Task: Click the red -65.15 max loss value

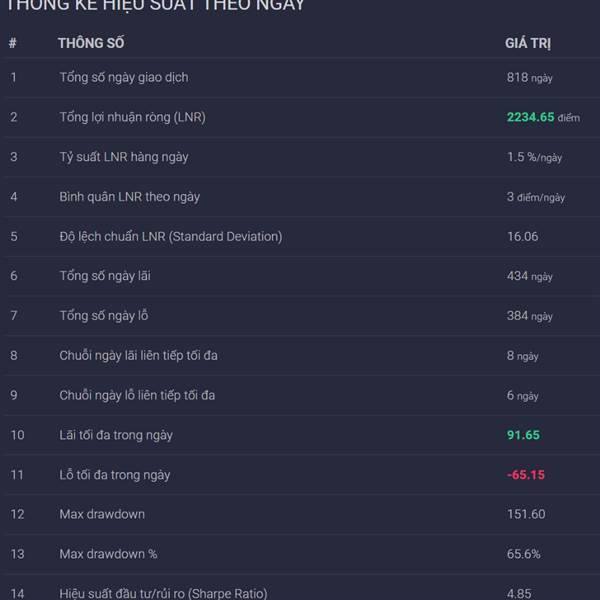Action: 525,475
